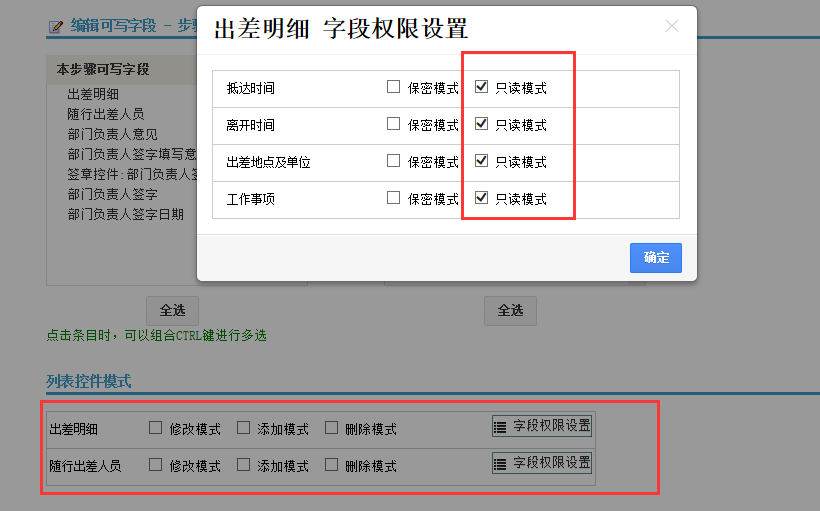Enable 保密模式 for 抵达时间

[393, 87]
